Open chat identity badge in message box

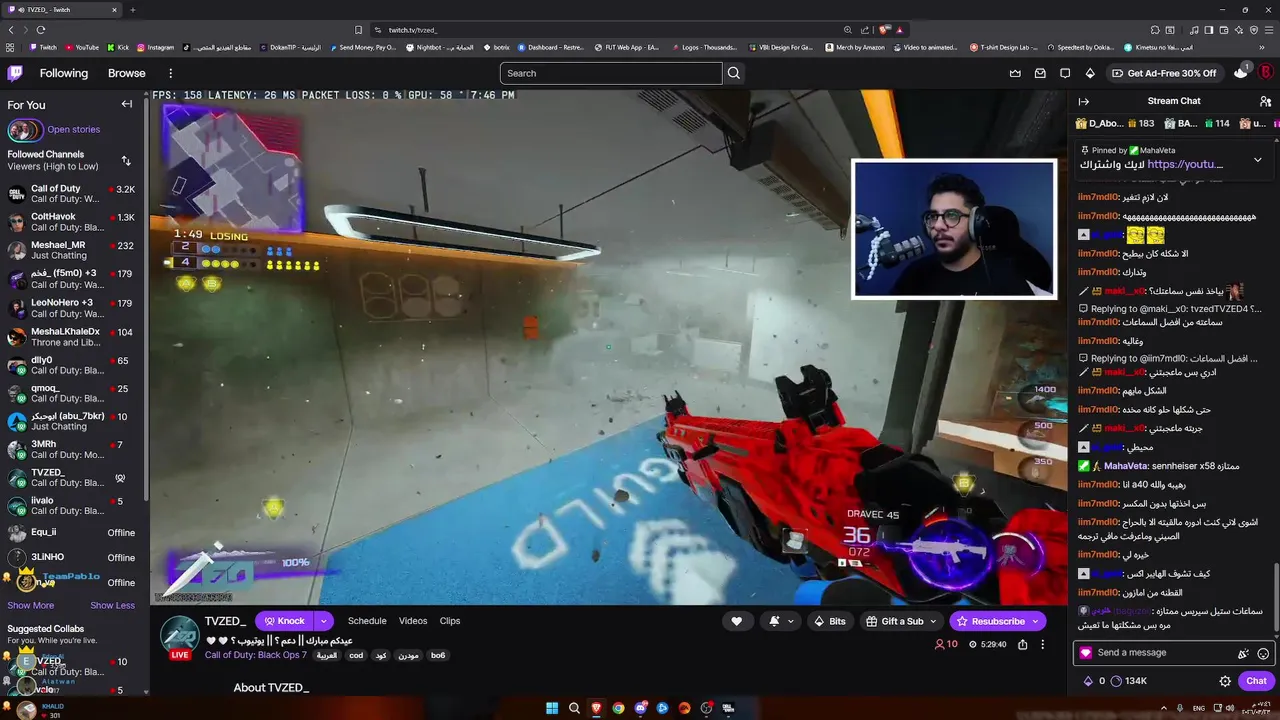pyautogui.click(x=1086, y=653)
